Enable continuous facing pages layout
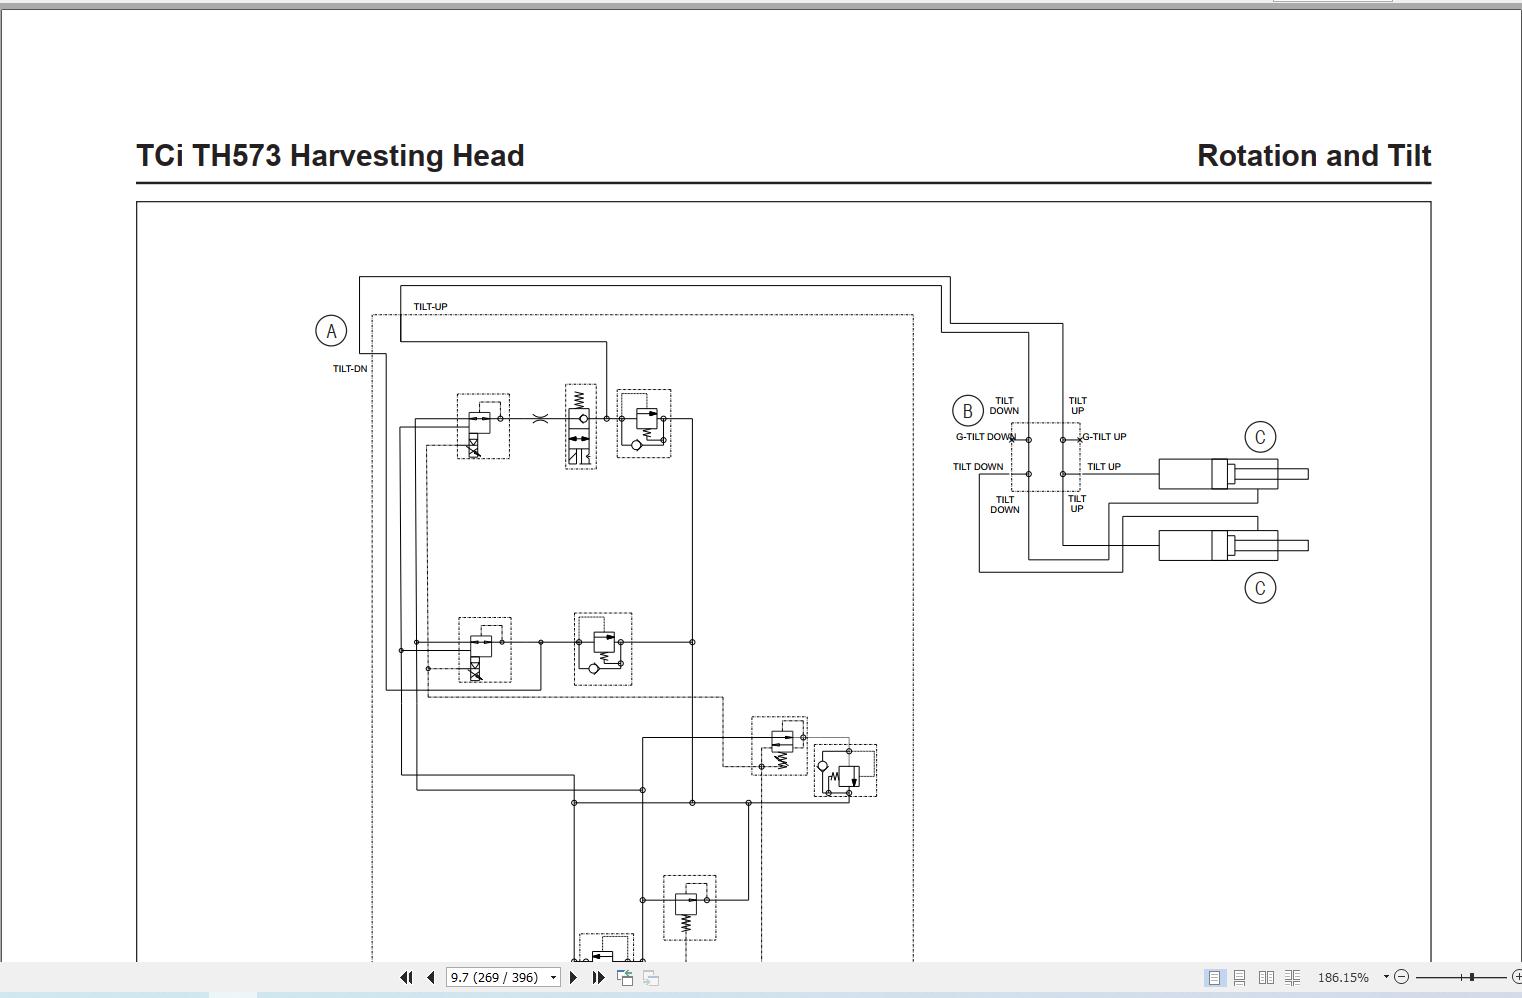 pos(1294,976)
